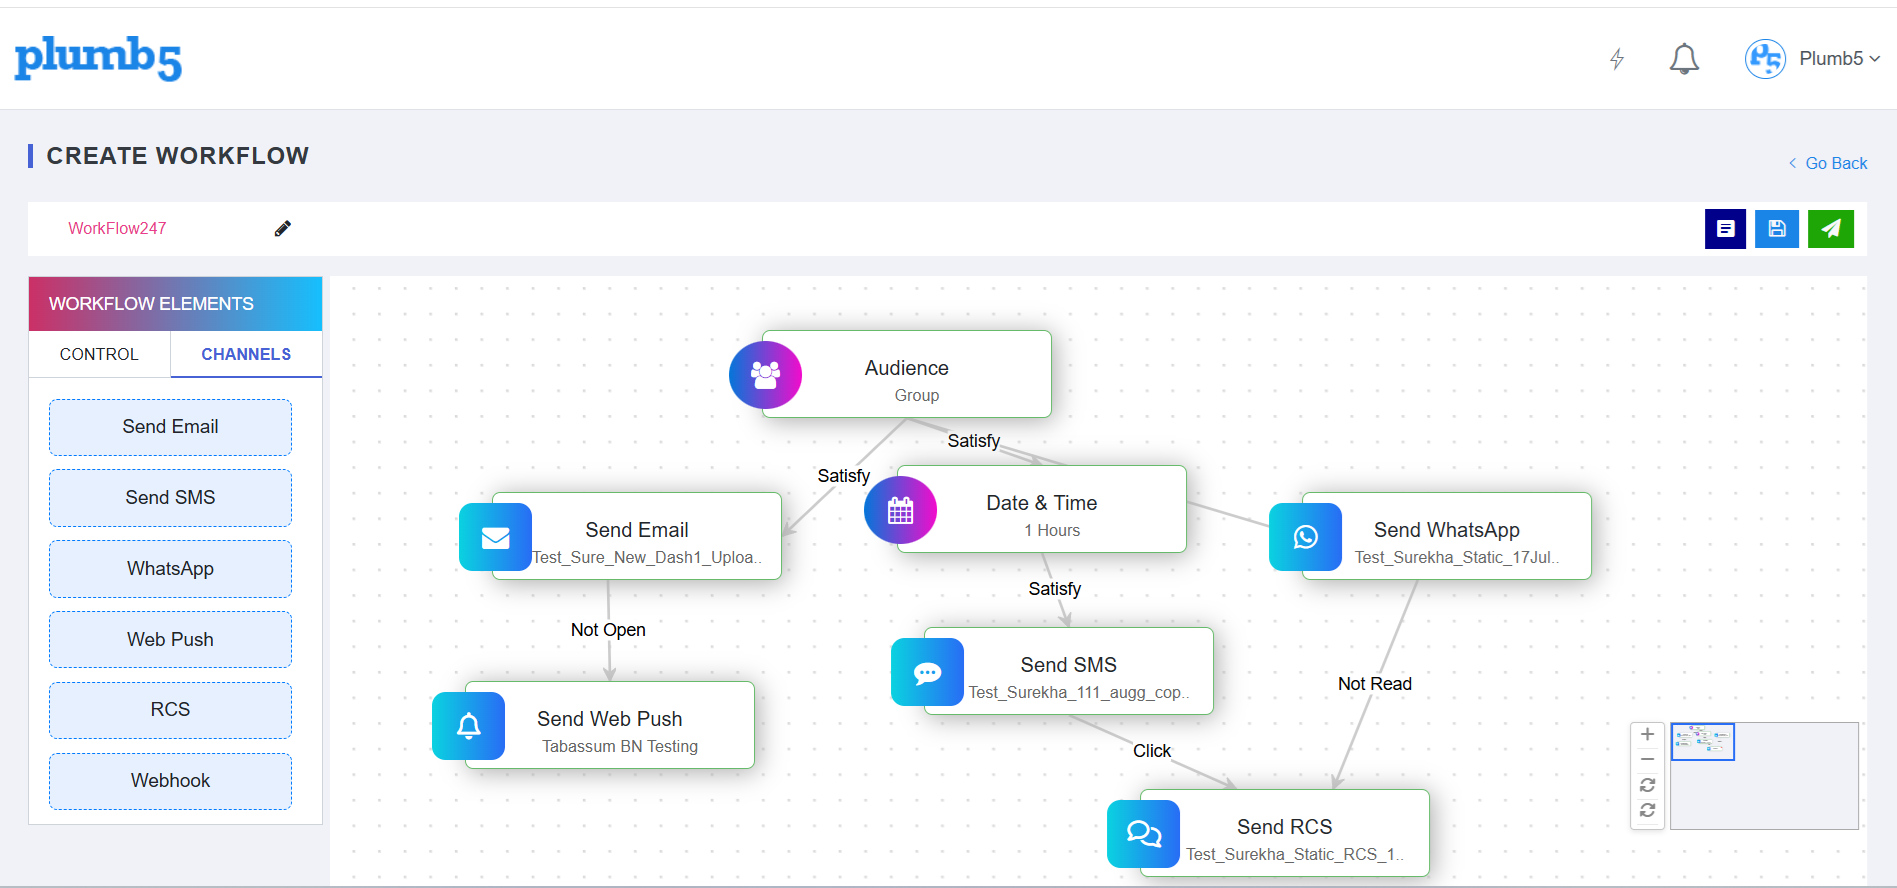Click the Plumb5 account avatar
The height and width of the screenshot is (888, 1897).
click(1765, 59)
